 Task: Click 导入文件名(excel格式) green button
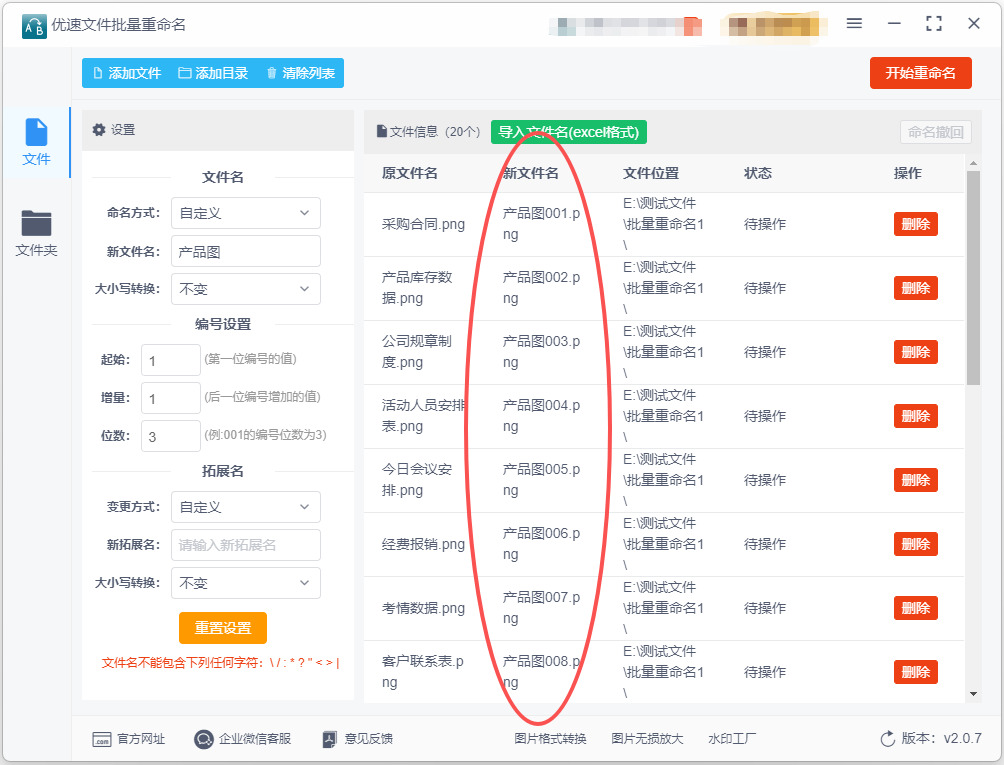pos(568,132)
